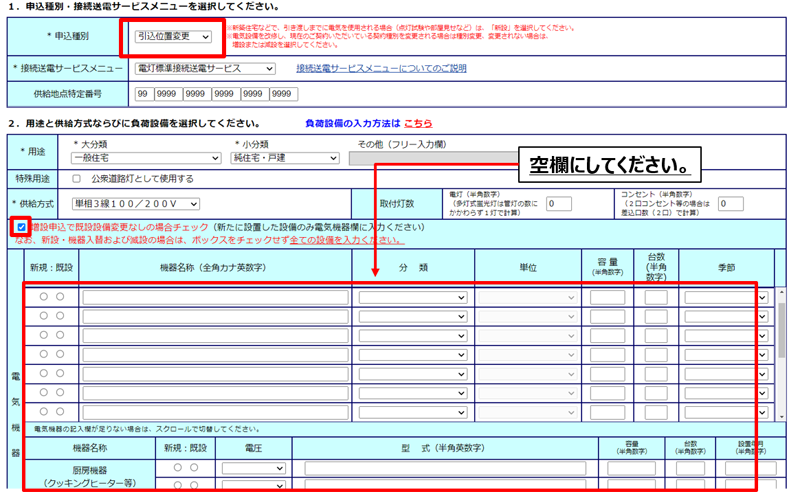This screenshot has height=492, width=800.
Task: Click 厨房機器 first row 台数 field
Action: point(690,469)
